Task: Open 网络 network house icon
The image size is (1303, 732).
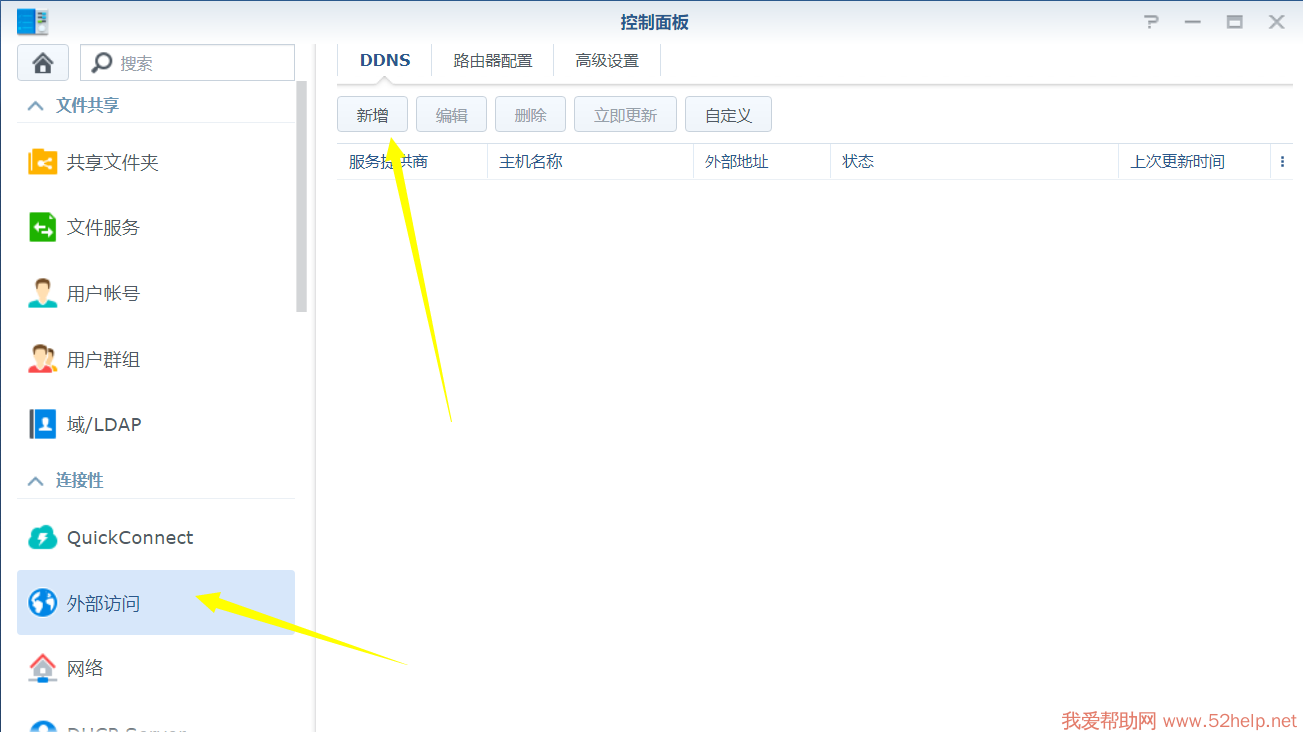Action: coord(43,668)
